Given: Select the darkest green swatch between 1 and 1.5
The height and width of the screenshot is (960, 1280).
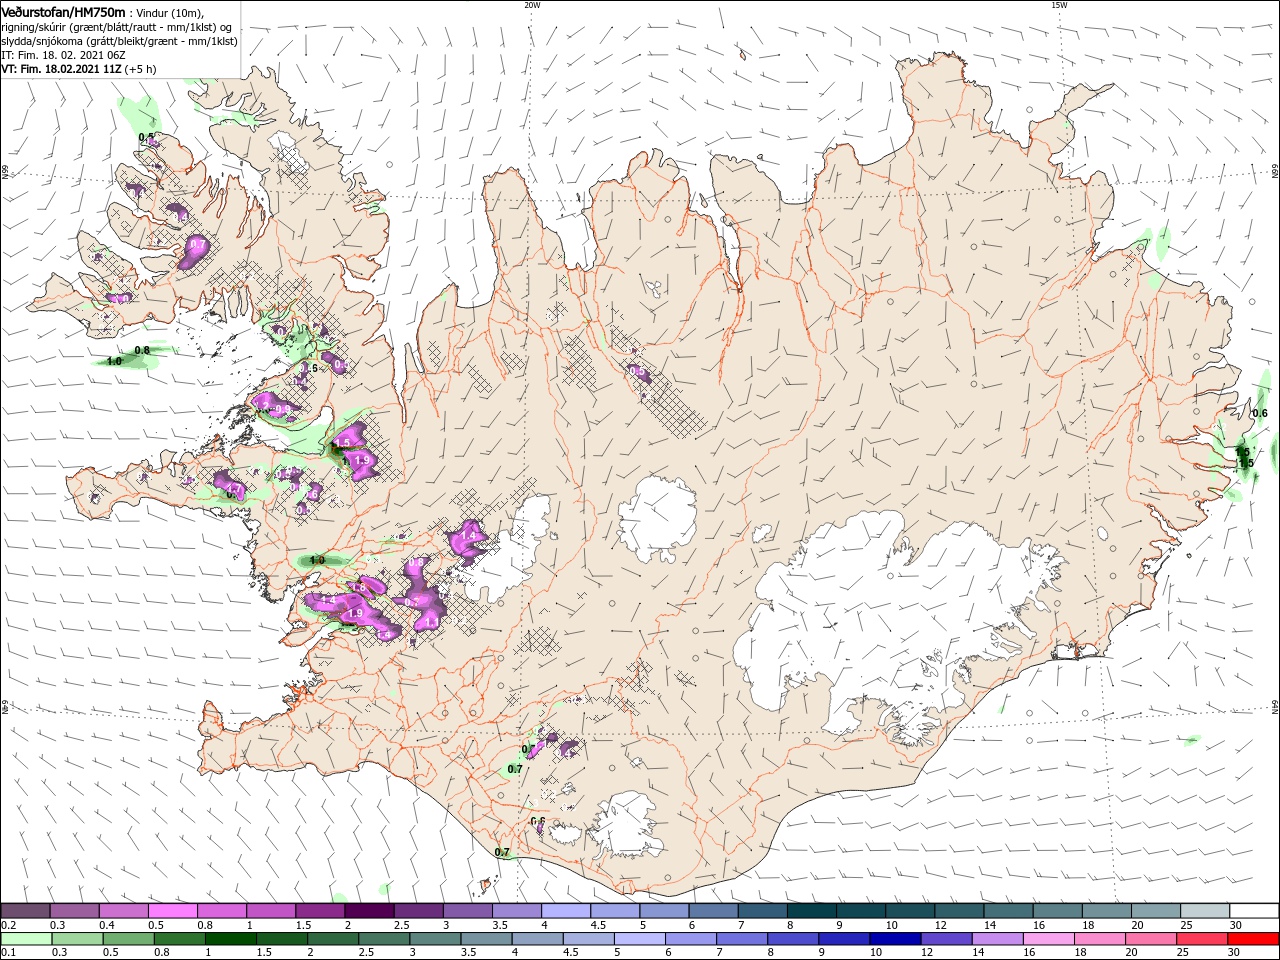Looking at the screenshot, I should pyautogui.click(x=230, y=939).
